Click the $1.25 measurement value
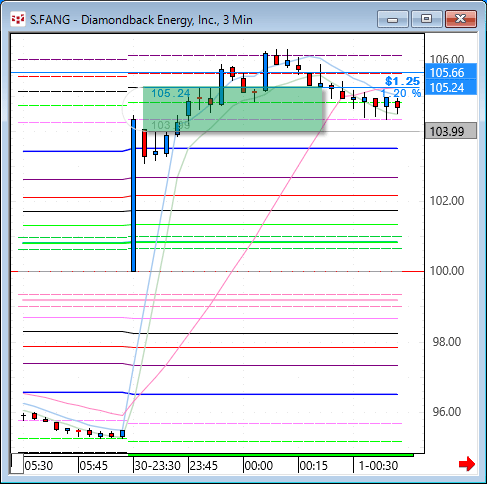The image size is (487, 484). pyautogui.click(x=402, y=81)
